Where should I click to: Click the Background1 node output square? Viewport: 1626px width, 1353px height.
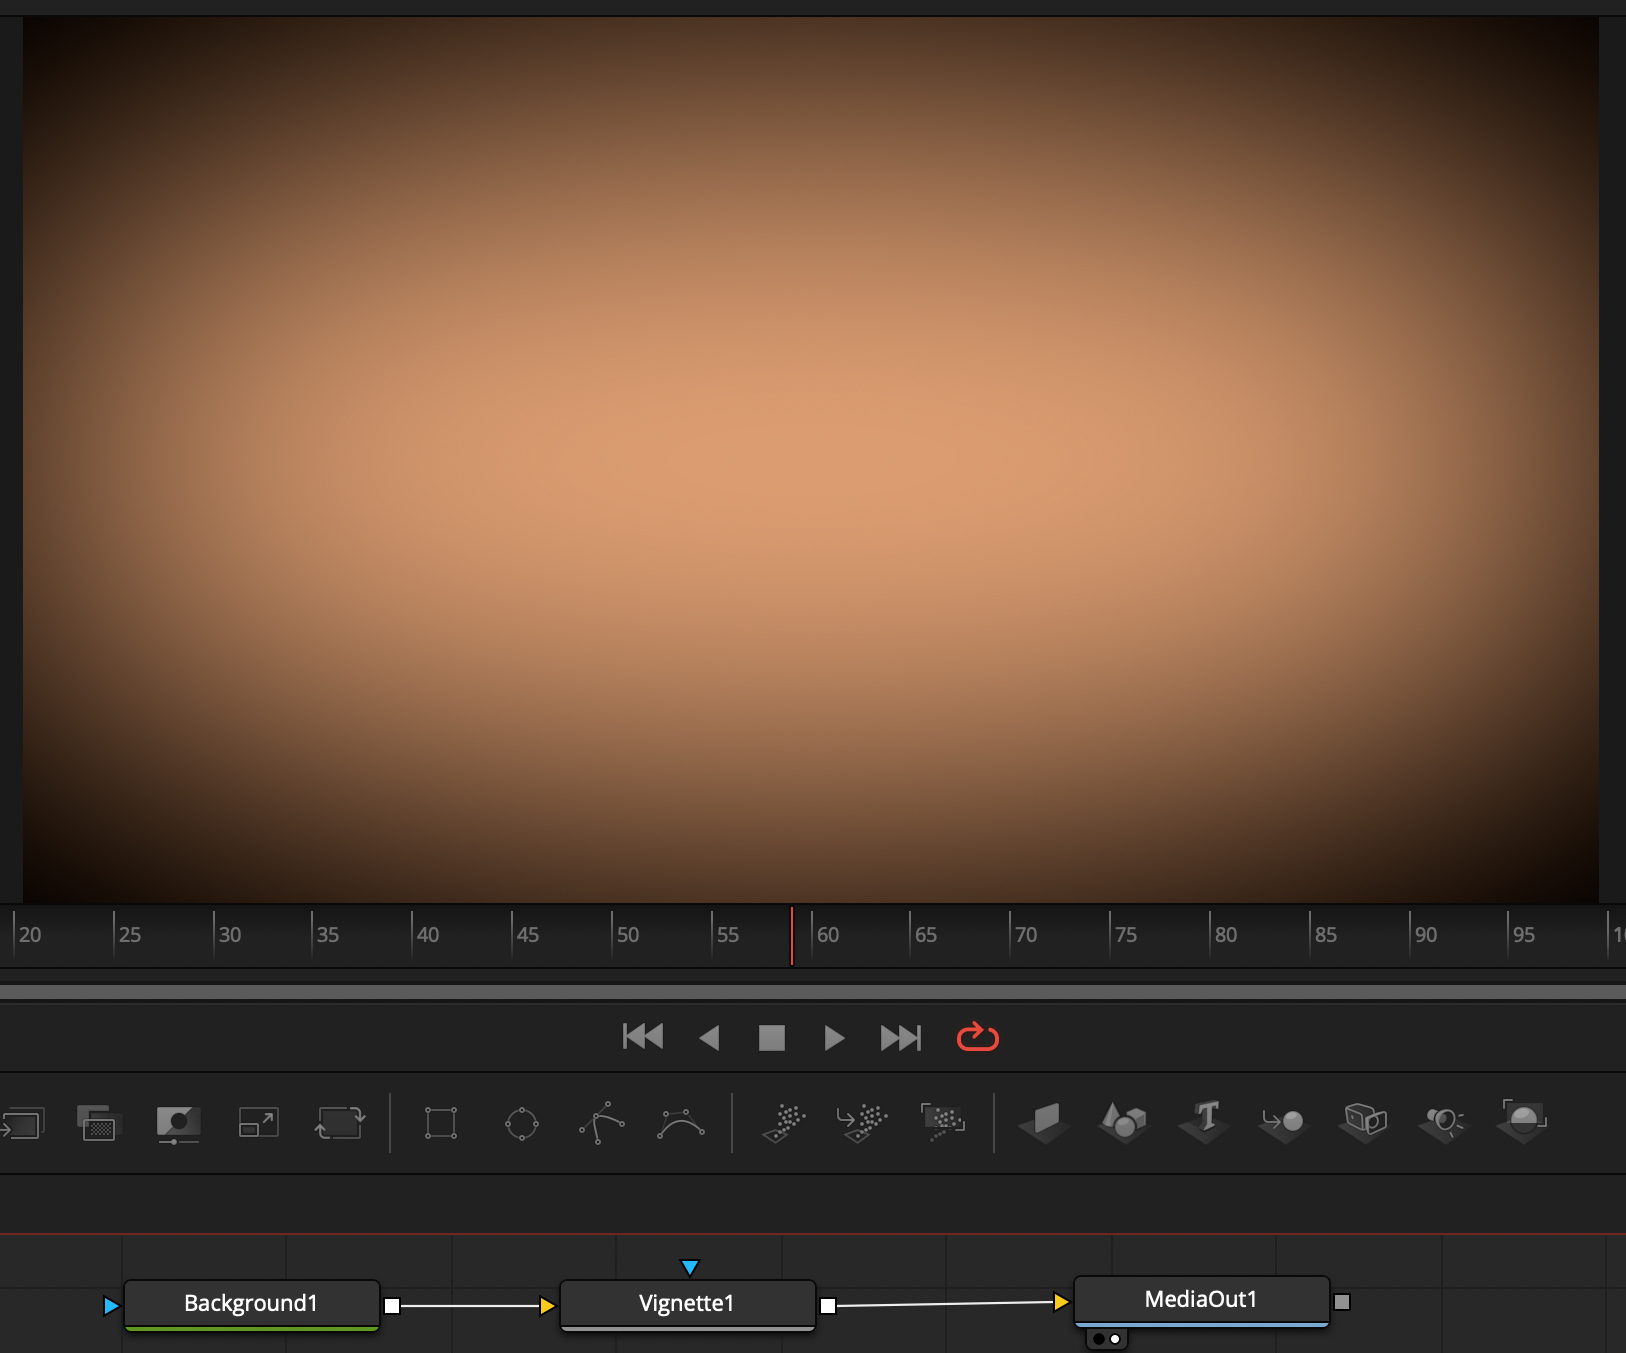[x=392, y=1306]
